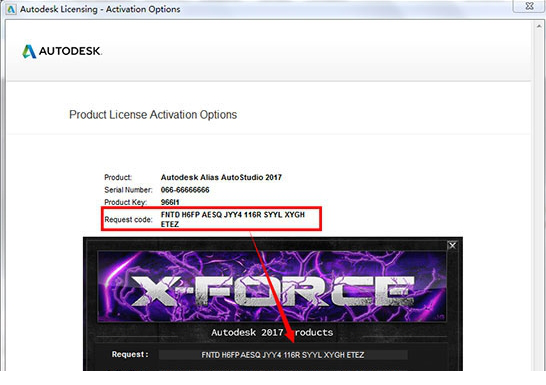Click the Autodesk Alias AutoStudio 2017 text
The image size is (546, 385).
221,177
